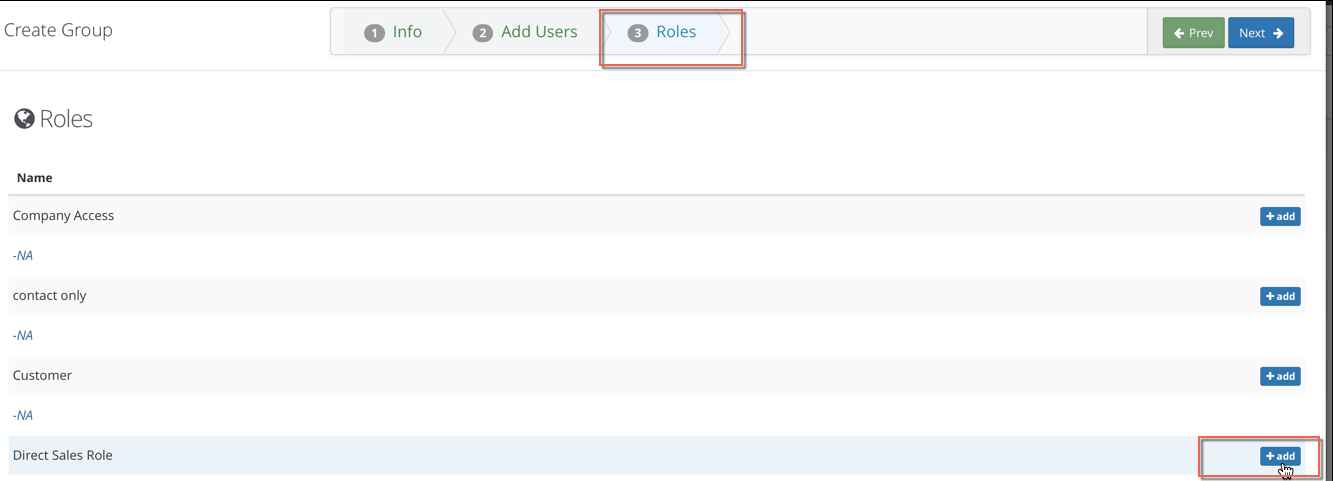Image resolution: width=1333 pixels, height=481 pixels.
Task: Open the Info wizard step
Action: pyautogui.click(x=393, y=32)
